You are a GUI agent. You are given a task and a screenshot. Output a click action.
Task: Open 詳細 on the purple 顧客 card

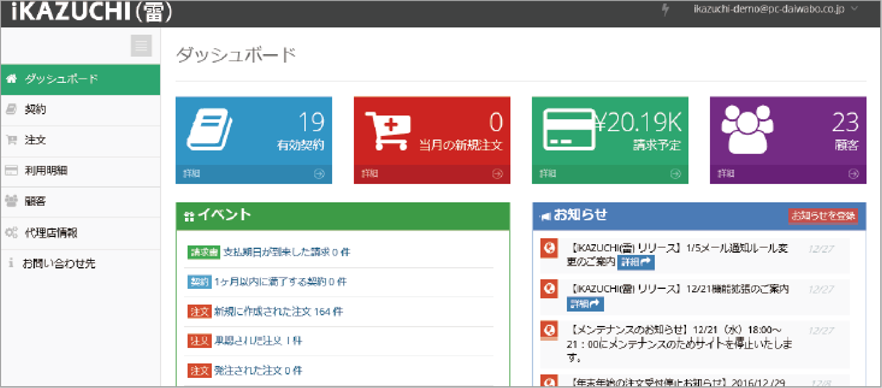click(x=726, y=174)
